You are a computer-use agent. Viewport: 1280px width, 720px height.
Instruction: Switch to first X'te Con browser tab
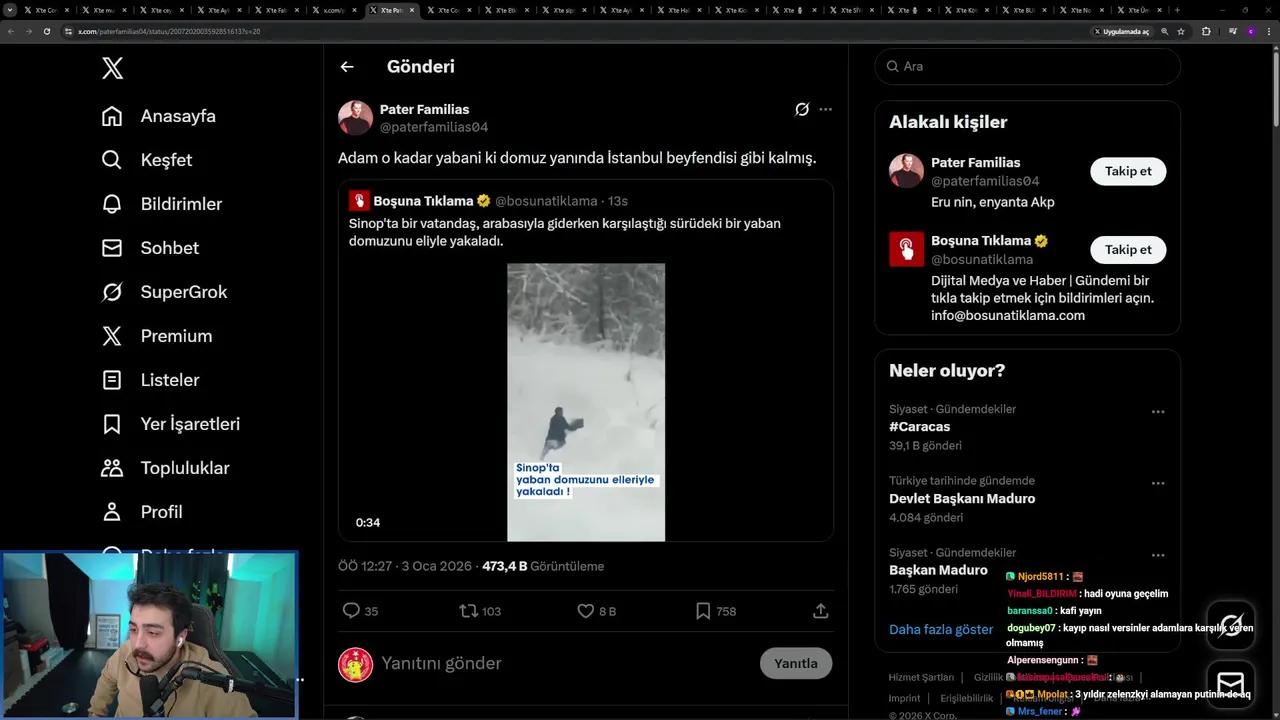click(48, 10)
